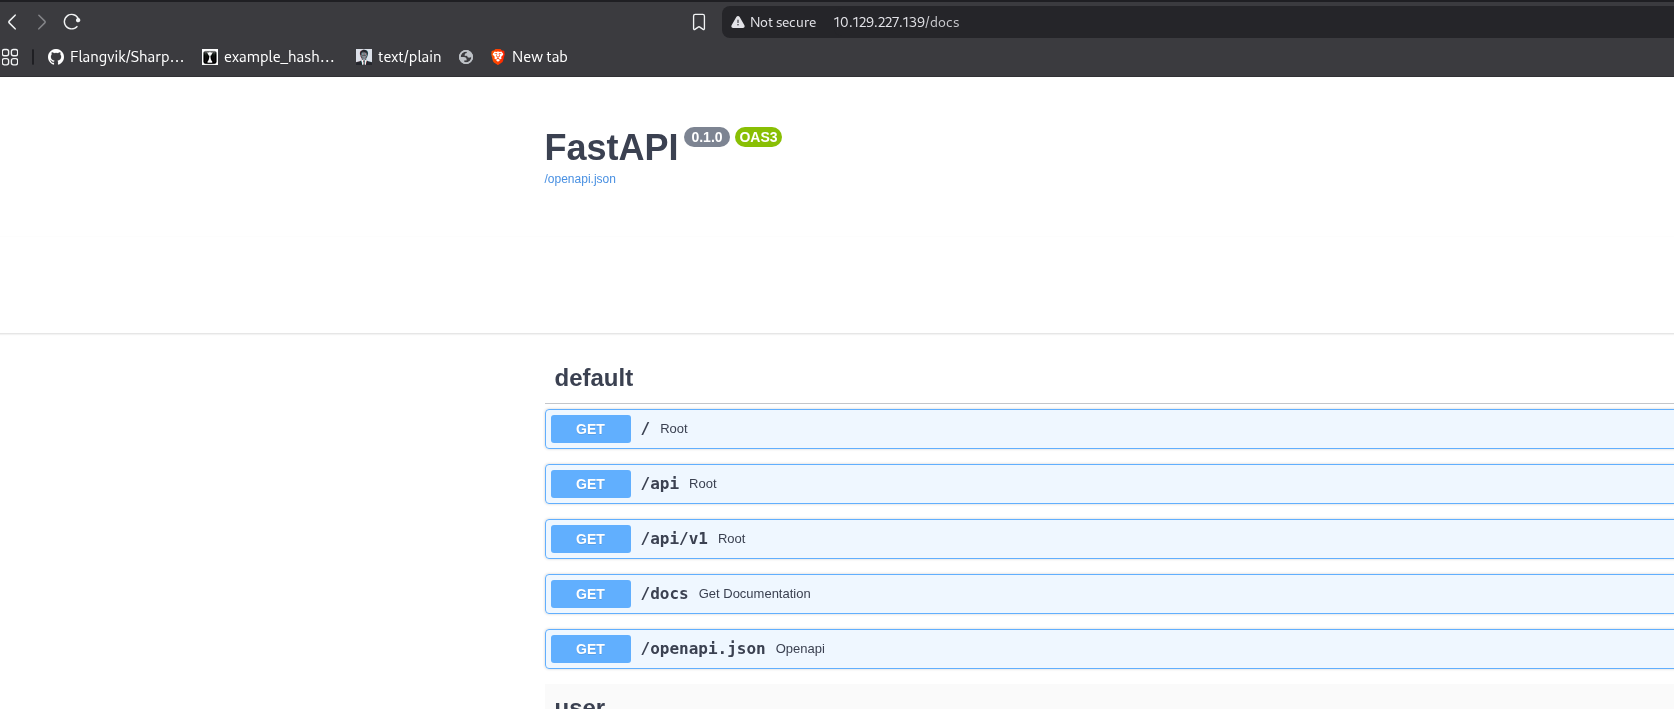Viewport: 1674px width, 709px height.
Task: Collapse the user section header
Action: tap(1109, 700)
